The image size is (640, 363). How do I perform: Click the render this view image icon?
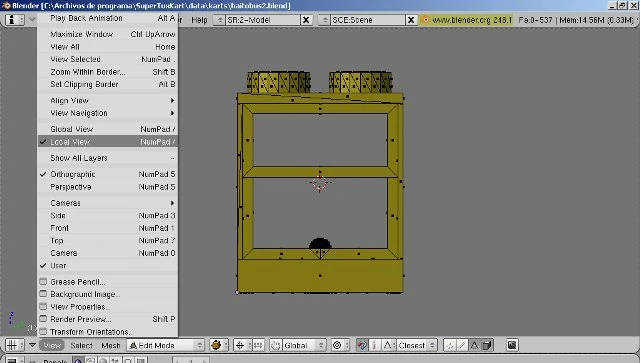[x=512, y=345]
